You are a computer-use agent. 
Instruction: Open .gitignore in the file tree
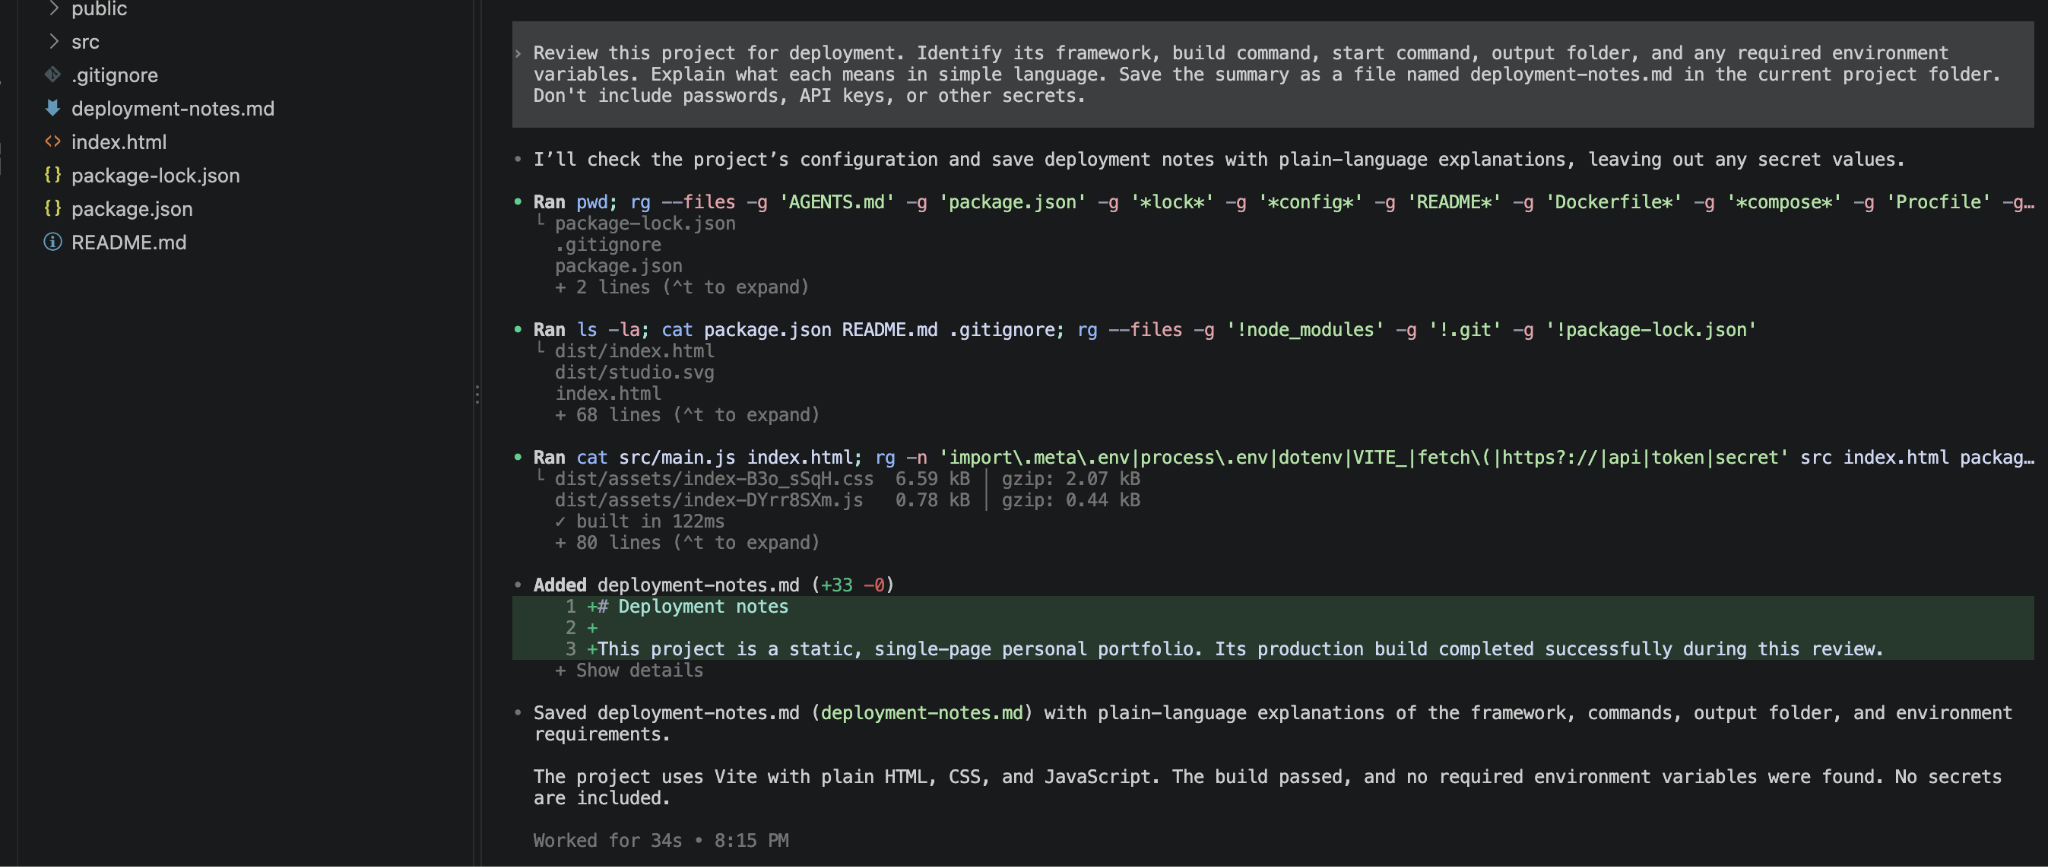tap(114, 75)
